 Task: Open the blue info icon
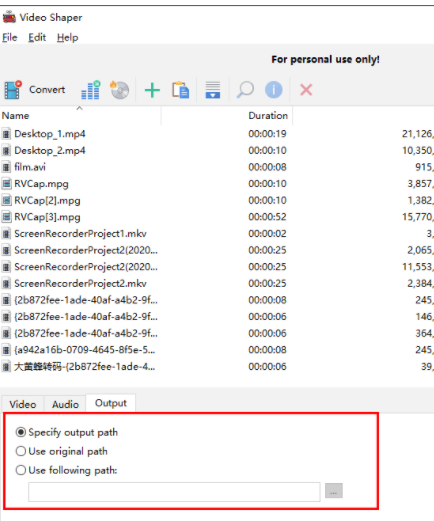tap(274, 90)
